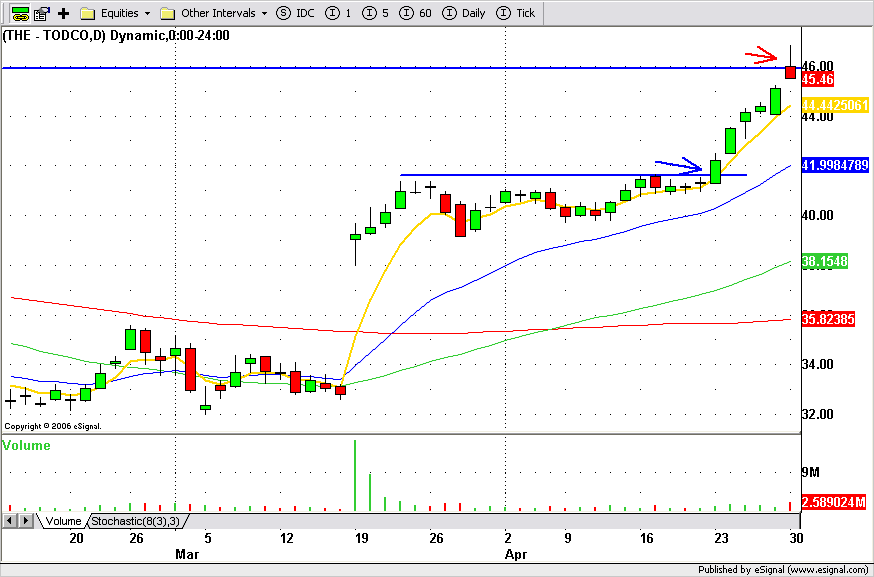Open the chart properties icon
Screen dimensions: 874x577
point(42,13)
